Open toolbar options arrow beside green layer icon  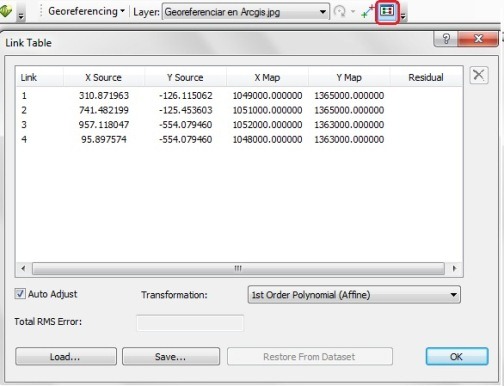(x=21, y=15)
